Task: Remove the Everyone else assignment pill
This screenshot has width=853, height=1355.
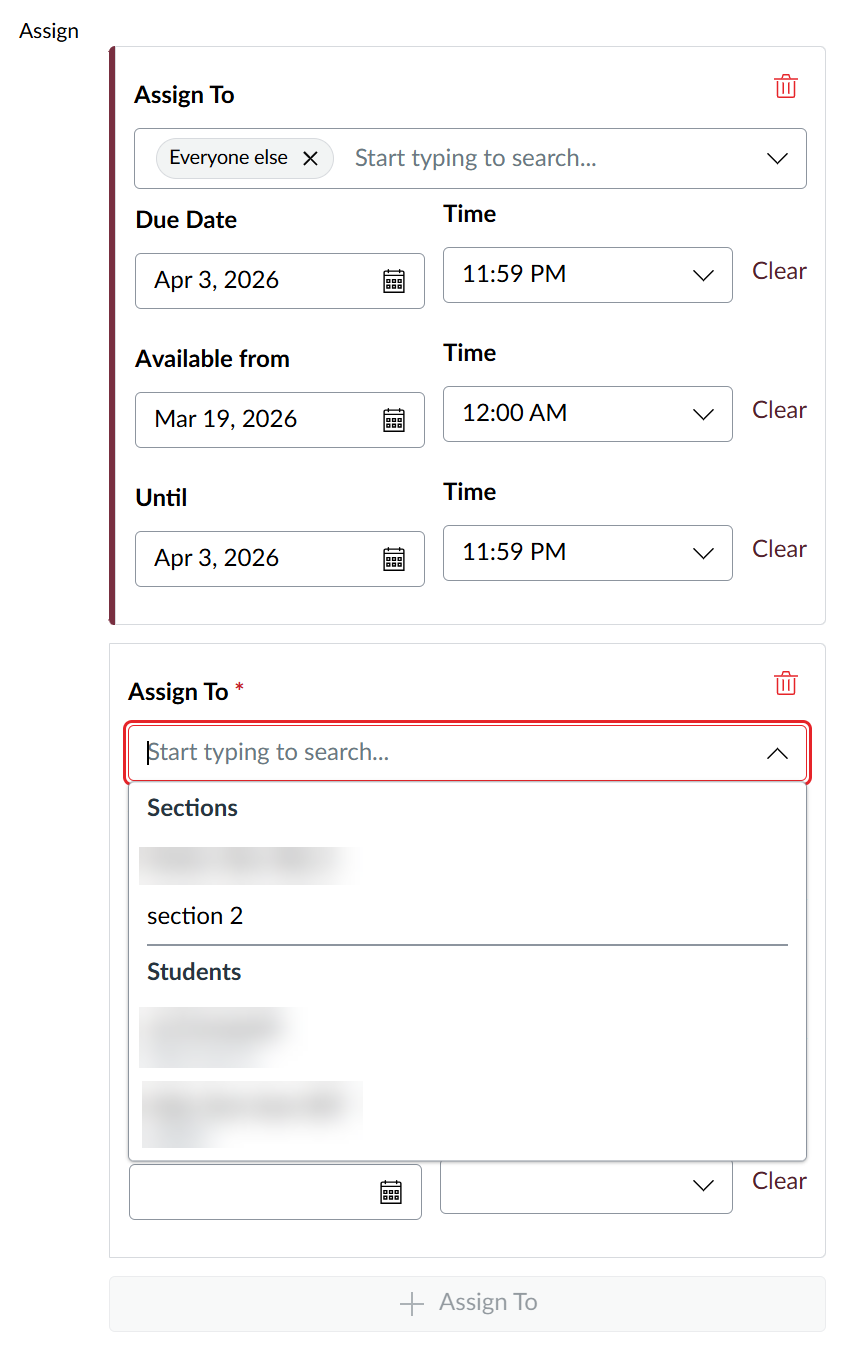Action: tap(310, 158)
